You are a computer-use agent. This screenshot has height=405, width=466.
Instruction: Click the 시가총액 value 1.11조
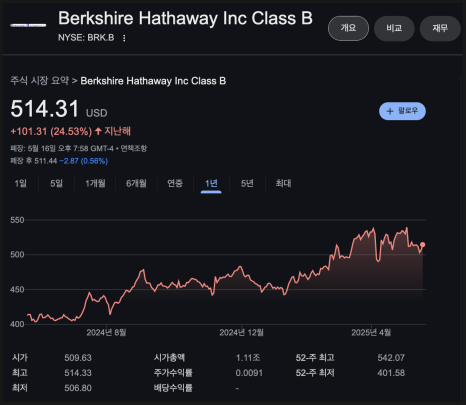[x=248, y=358]
